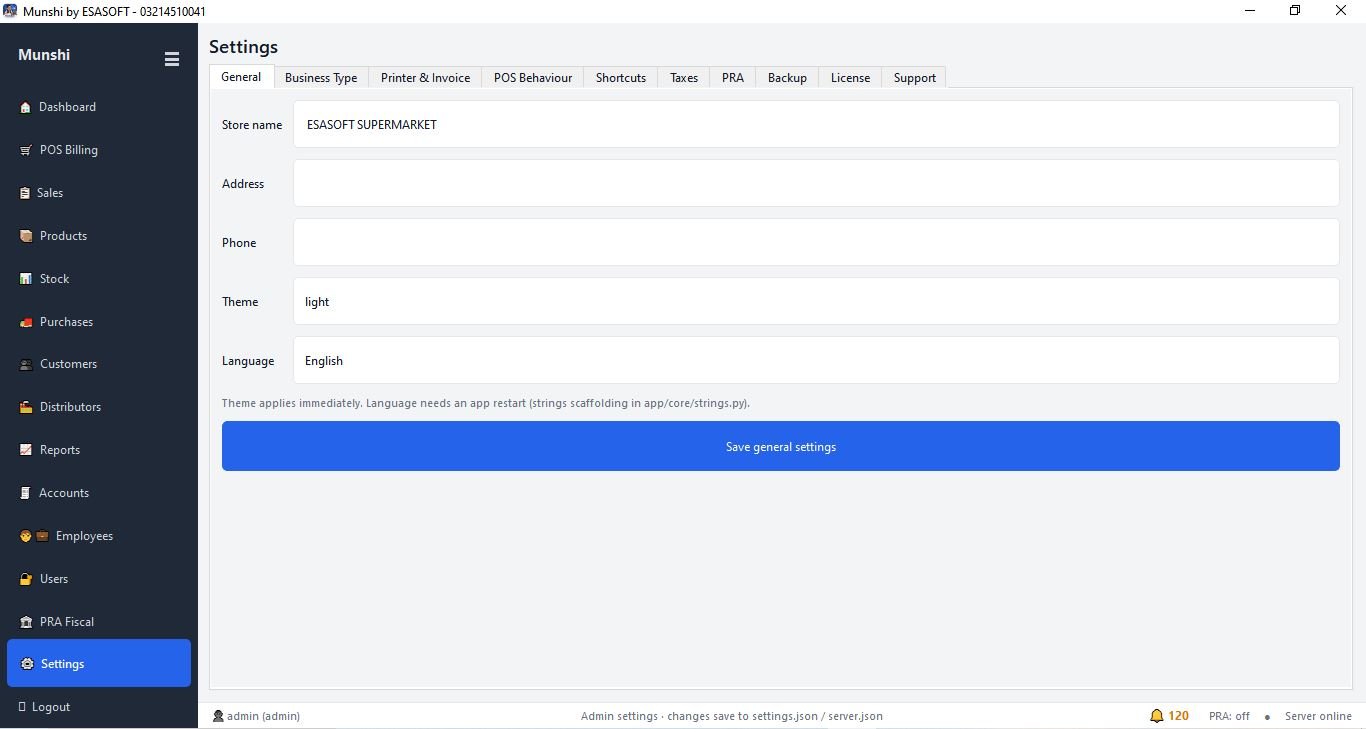Open the PRA Fiscal section
1366x729 pixels.
tap(98, 622)
